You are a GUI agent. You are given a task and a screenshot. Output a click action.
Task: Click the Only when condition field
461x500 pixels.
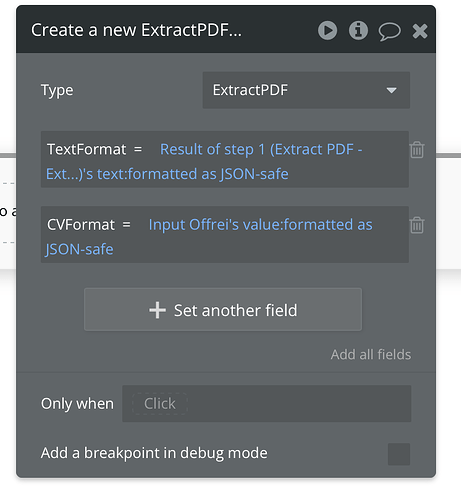click(266, 404)
